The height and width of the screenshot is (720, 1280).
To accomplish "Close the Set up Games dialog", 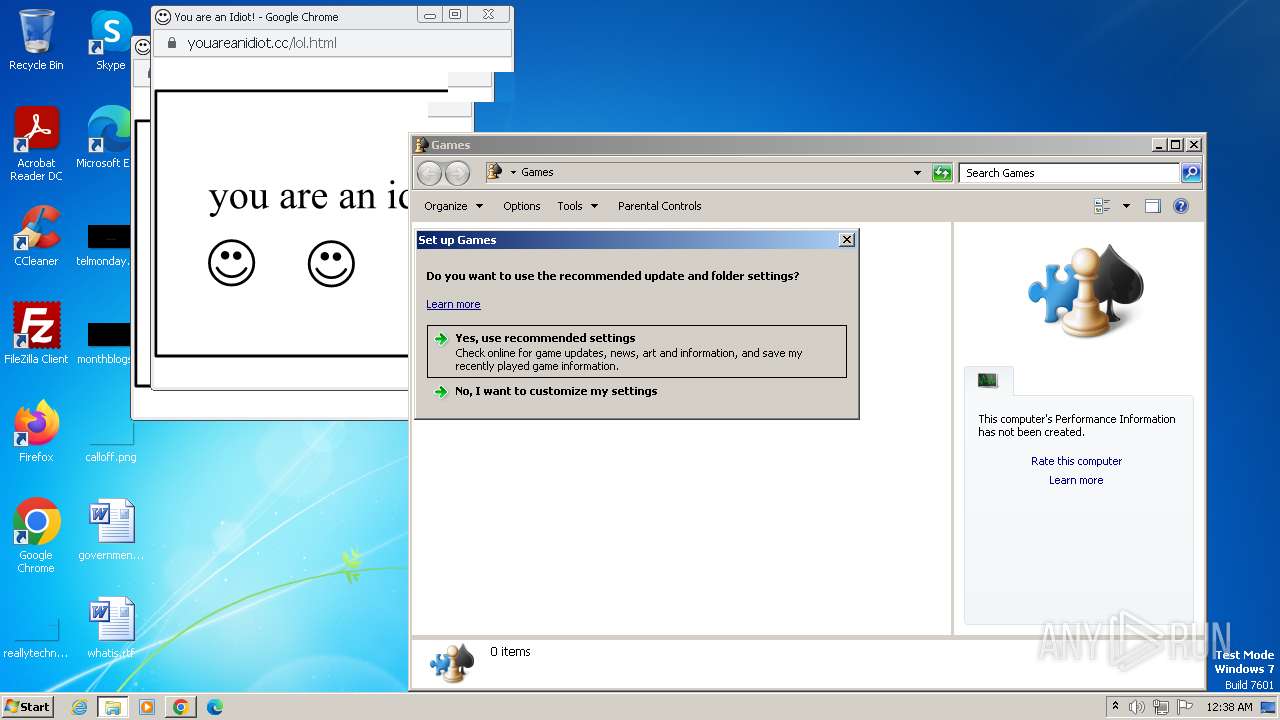I will point(847,240).
